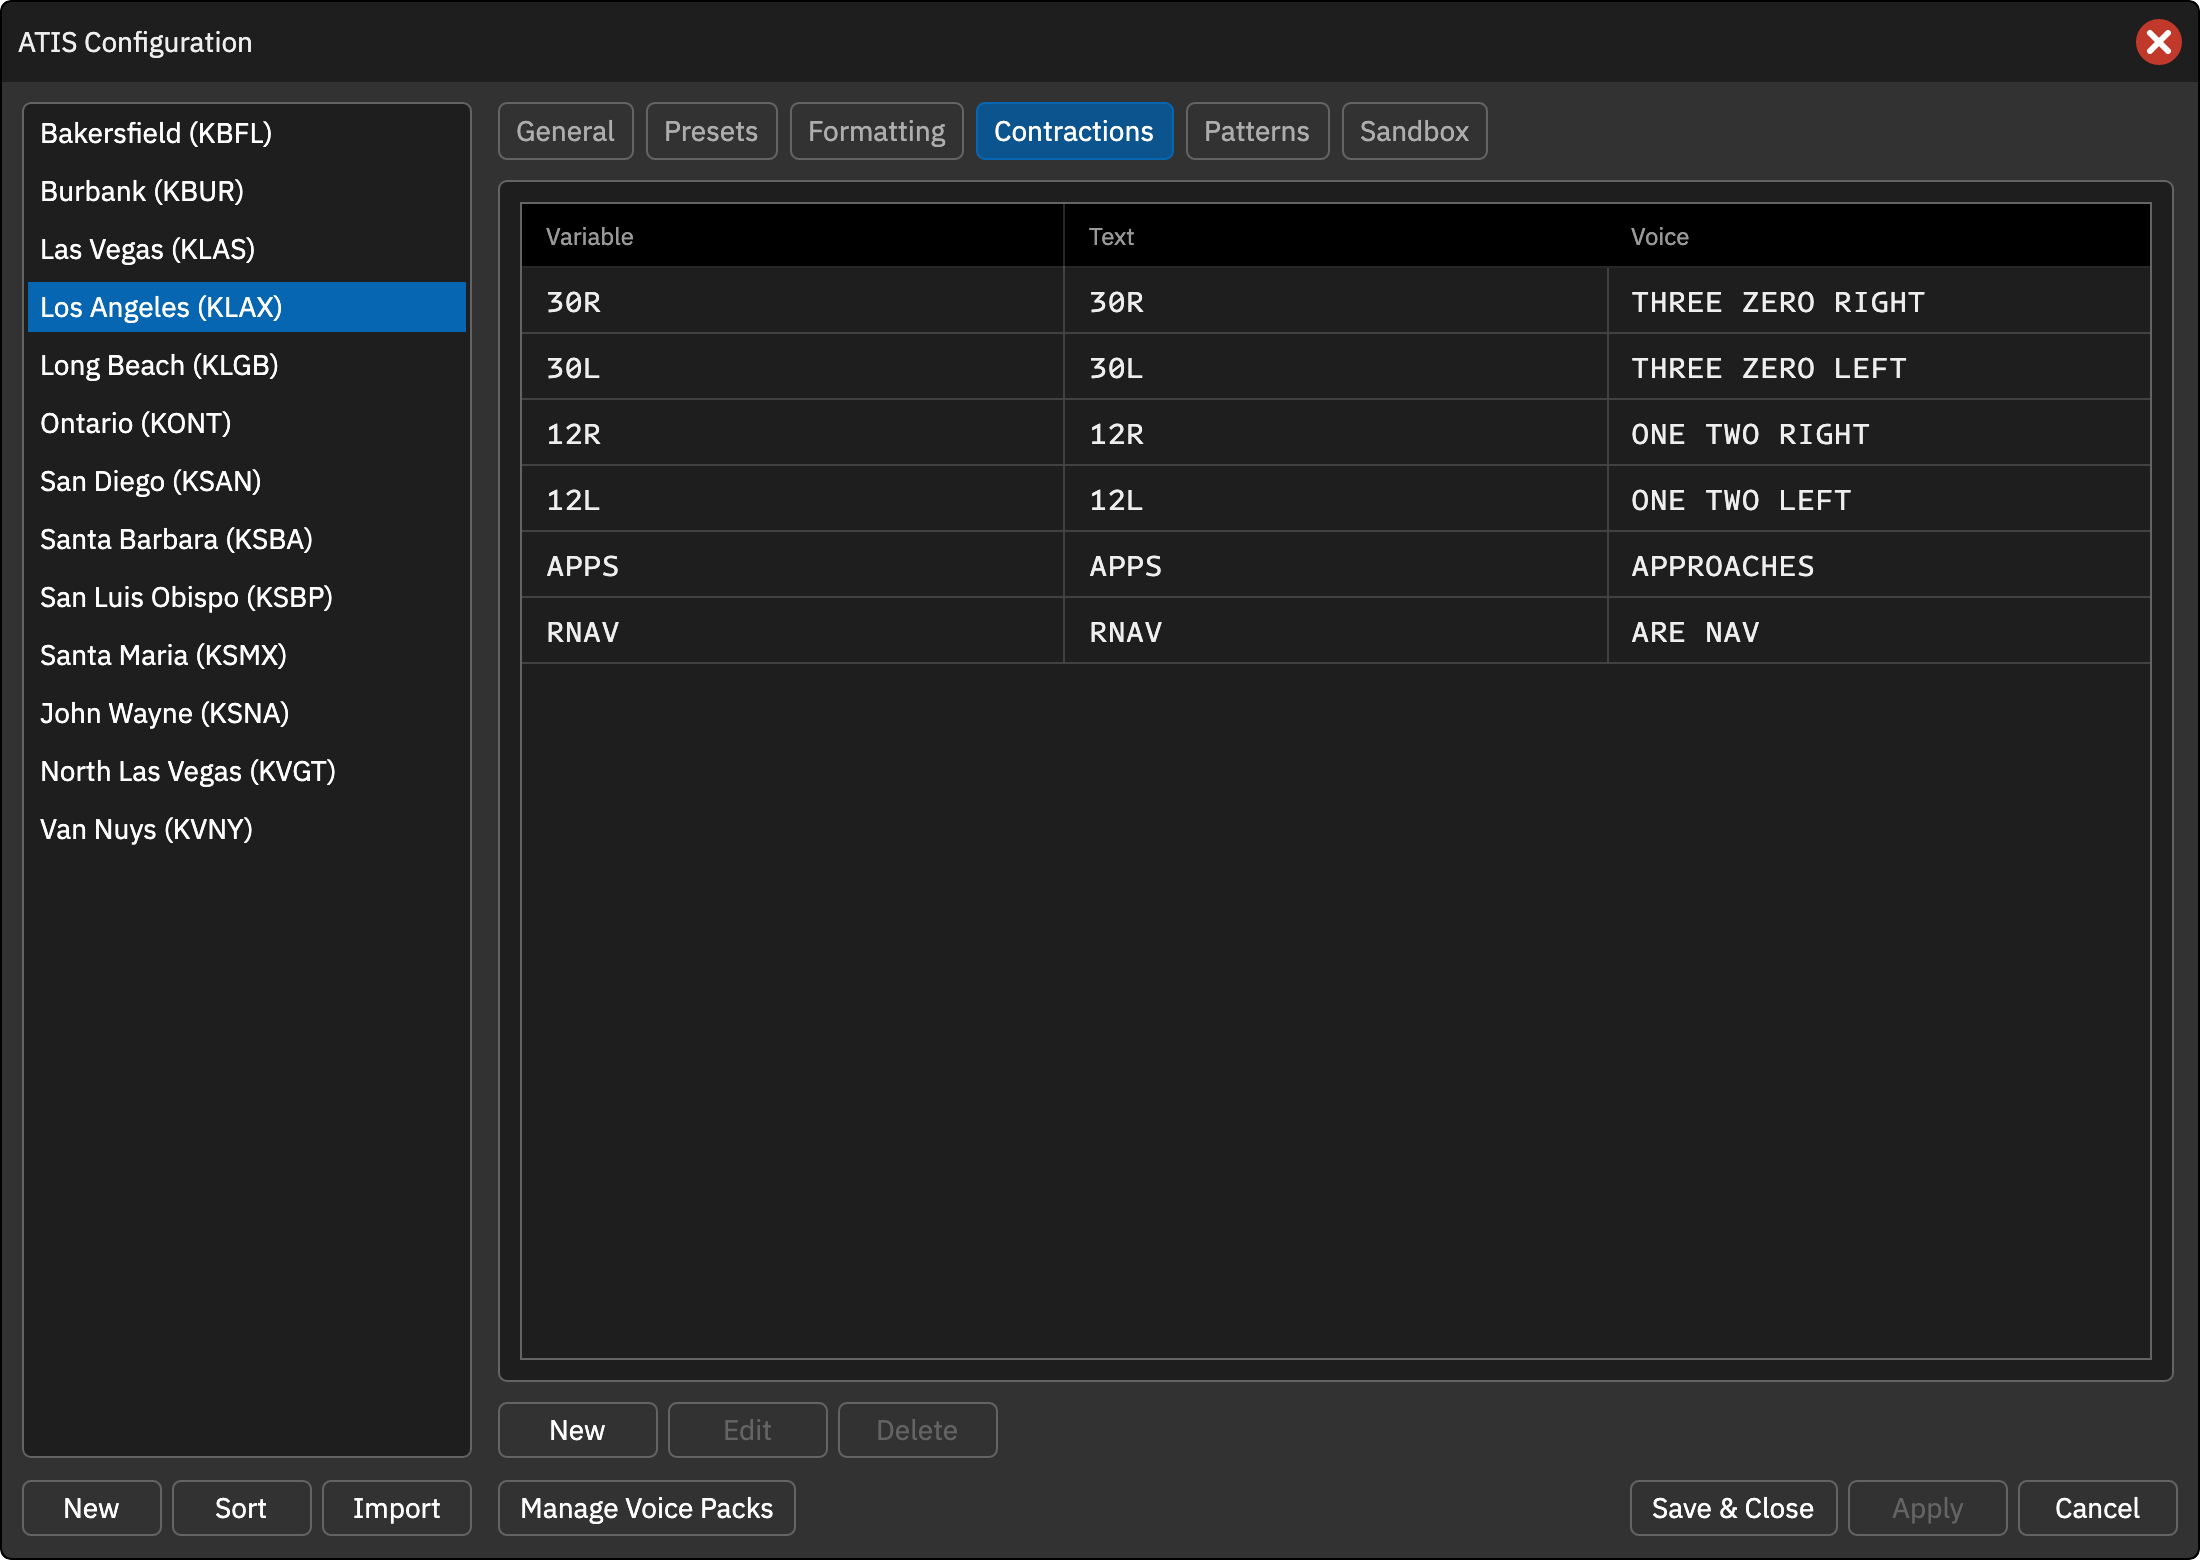Image resolution: width=2200 pixels, height=1560 pixels.
Task: Click the Apply button
Action: pyautogui.click(x=1927, y=1508)
